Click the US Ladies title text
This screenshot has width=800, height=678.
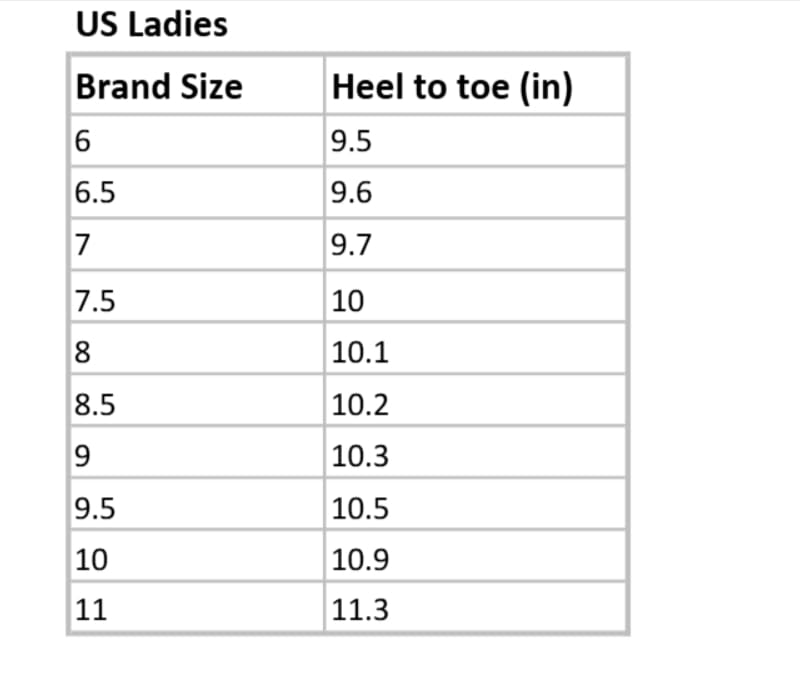point(151,25)
